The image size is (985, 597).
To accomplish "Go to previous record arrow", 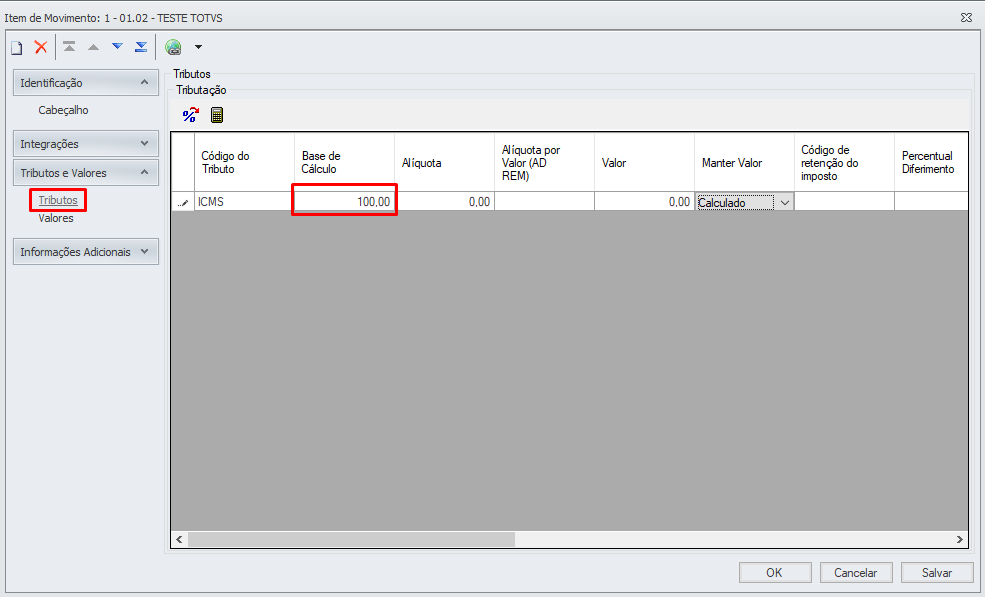I will coord(93,47).
